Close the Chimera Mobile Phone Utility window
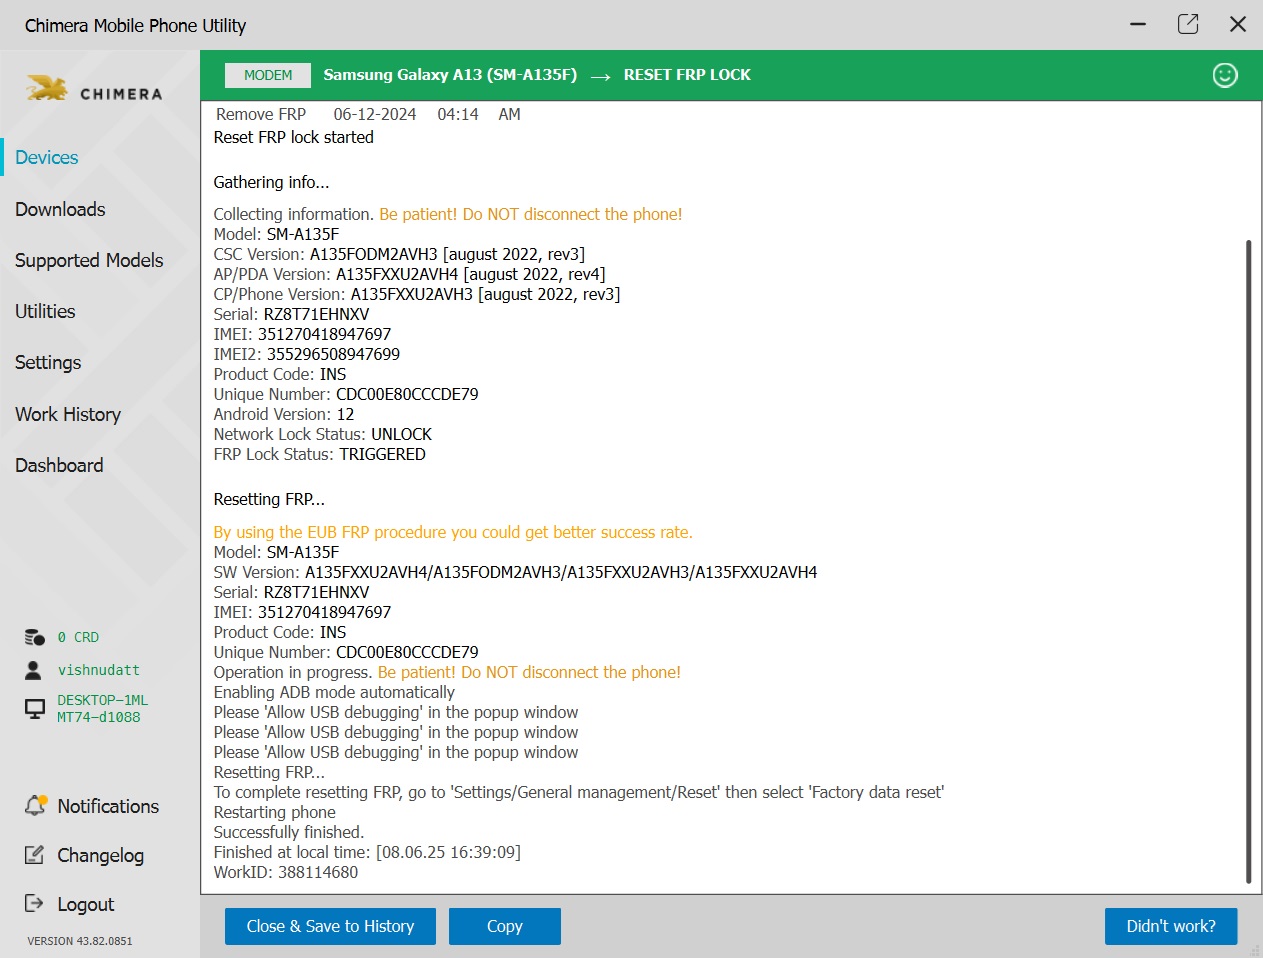This screenshot has width=1263, height=958. tap(1238, 24)
